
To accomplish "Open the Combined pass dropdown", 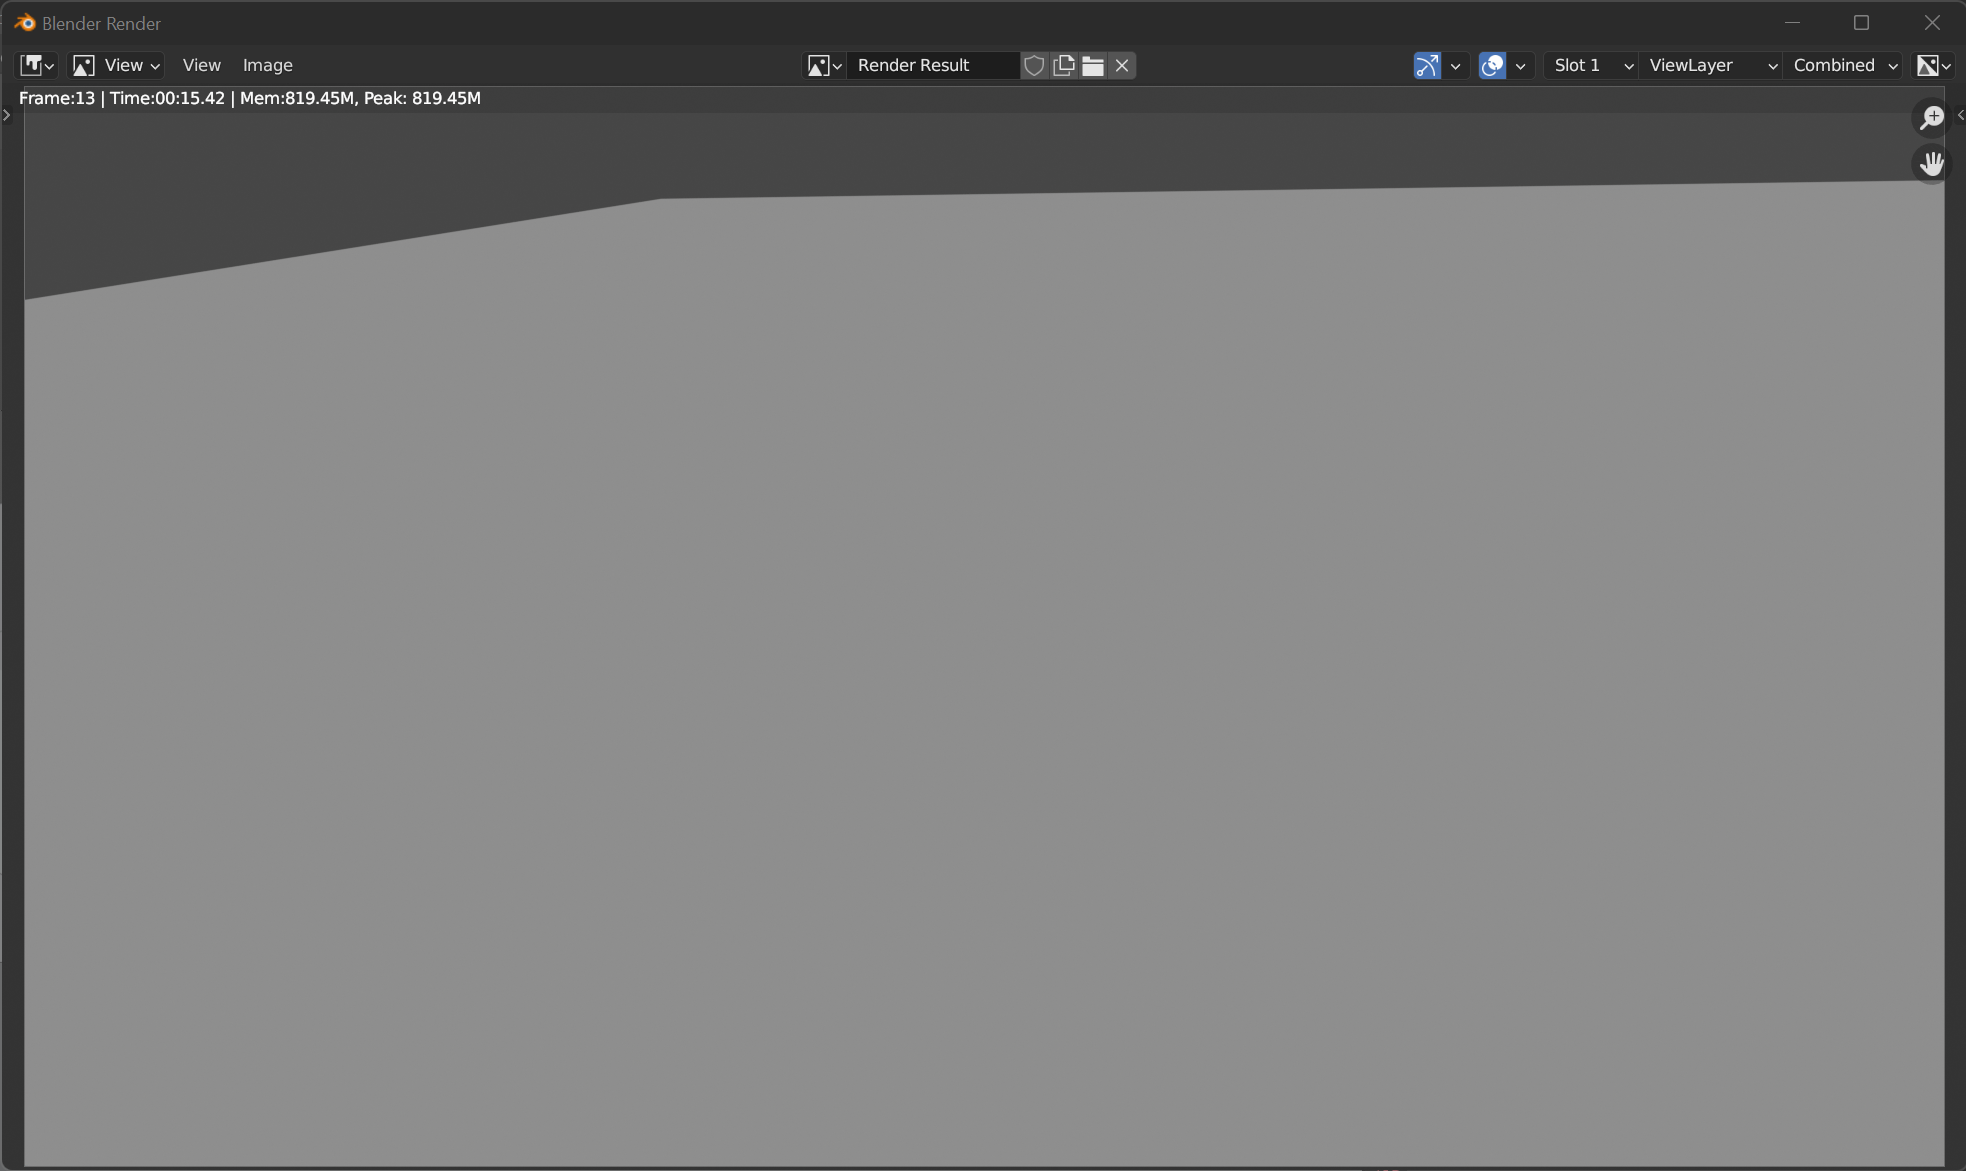I will coord(1843,65).
